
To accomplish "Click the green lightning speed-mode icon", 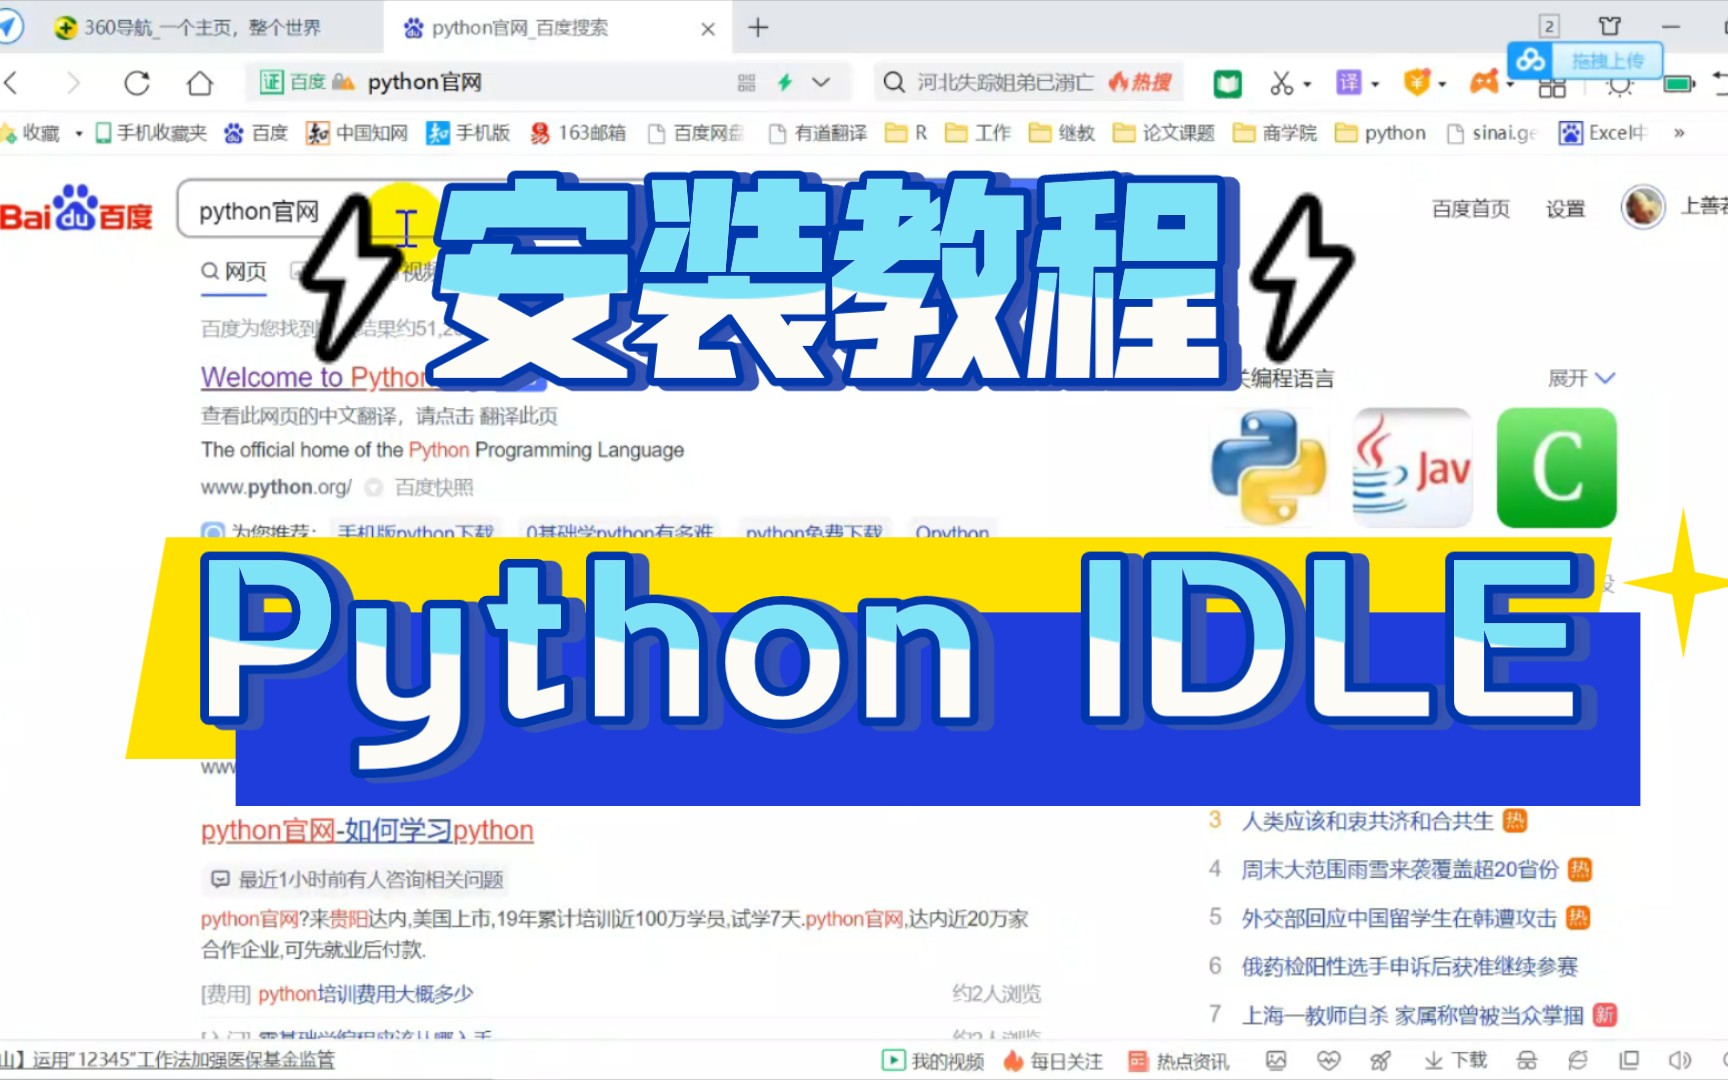I will coord(785,83).
